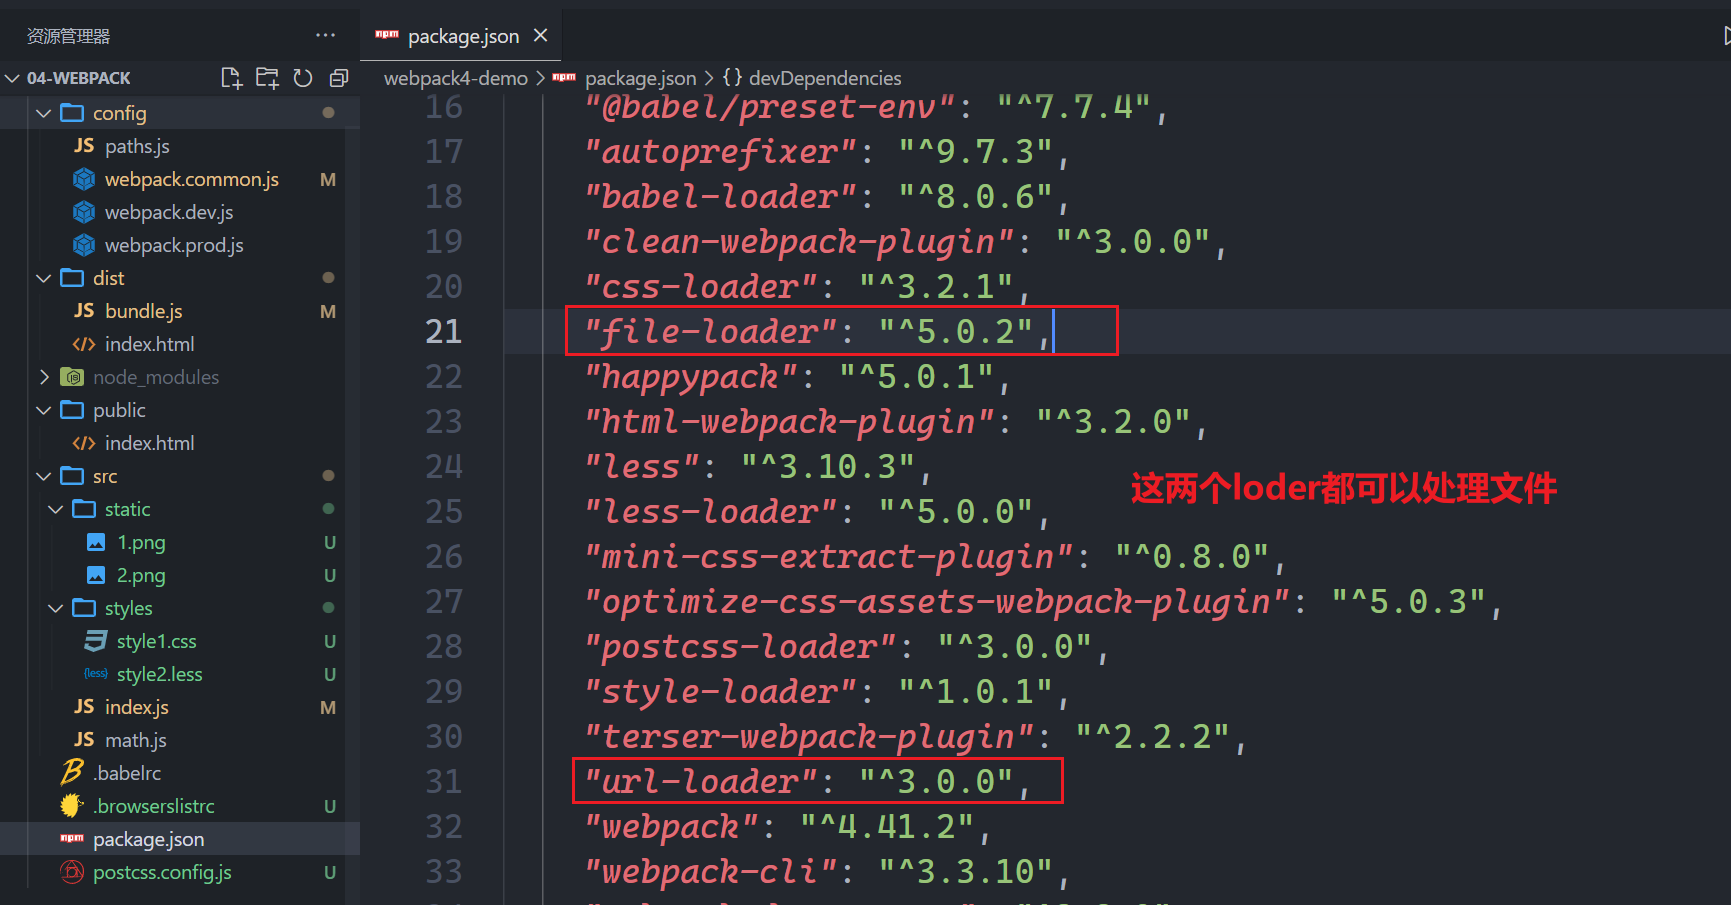Click the "postcss-loader" entry
This screenshot has width=1731, height=905.
tap(741, 646)
